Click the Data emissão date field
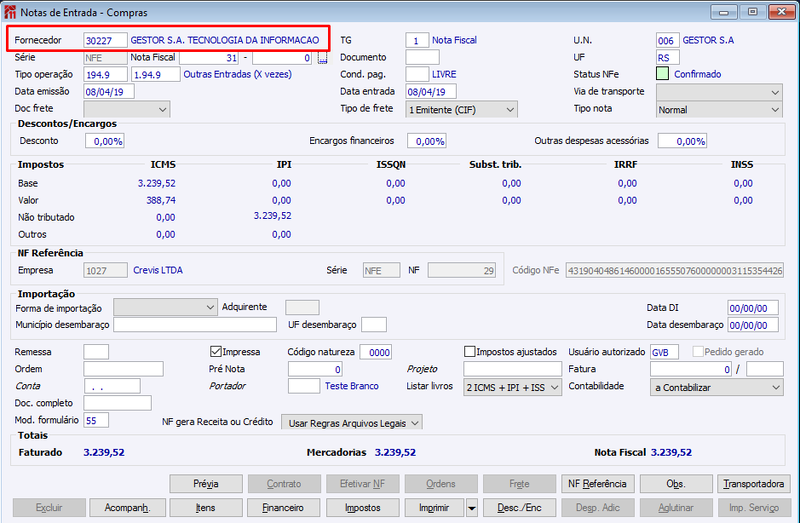This screenshot has height=523, width=800. coord(109,91)
